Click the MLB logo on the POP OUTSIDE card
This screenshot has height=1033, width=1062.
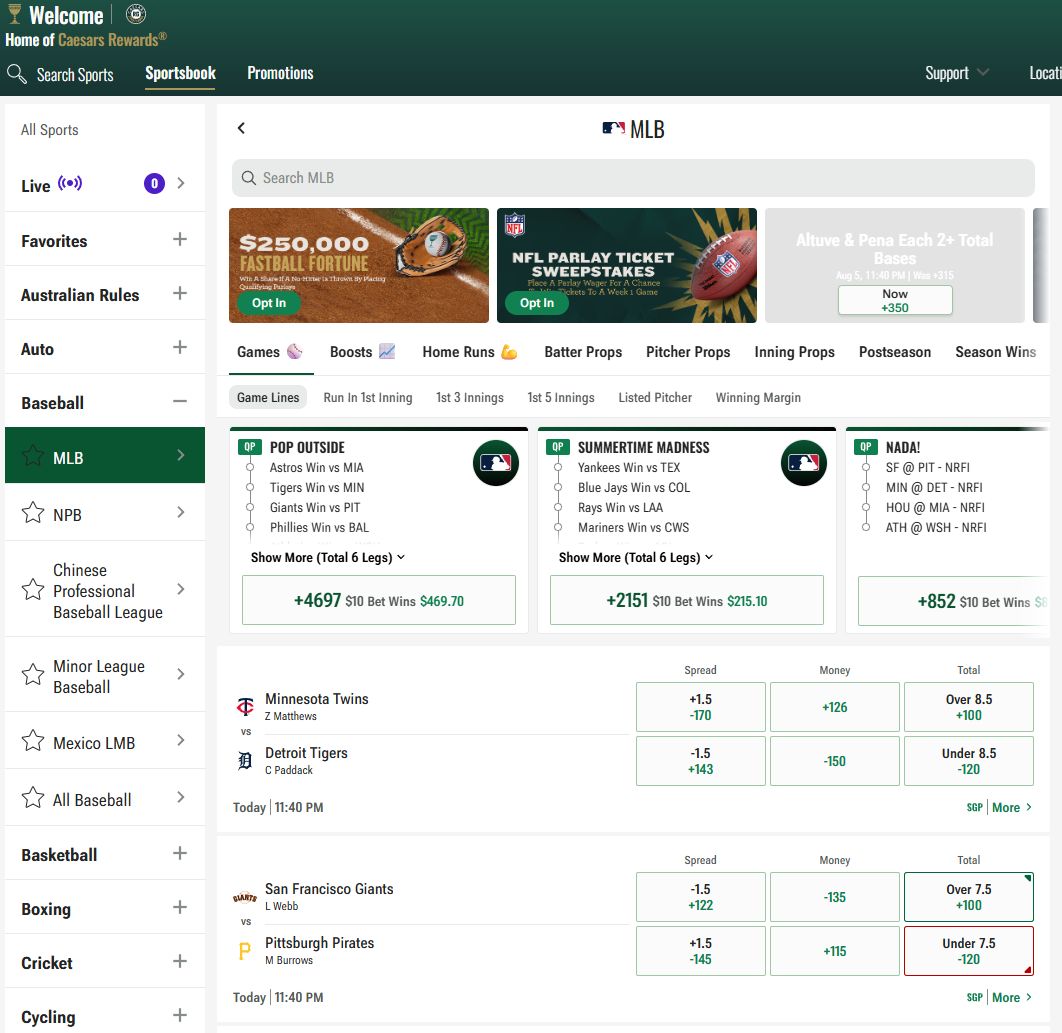point(495,463)
